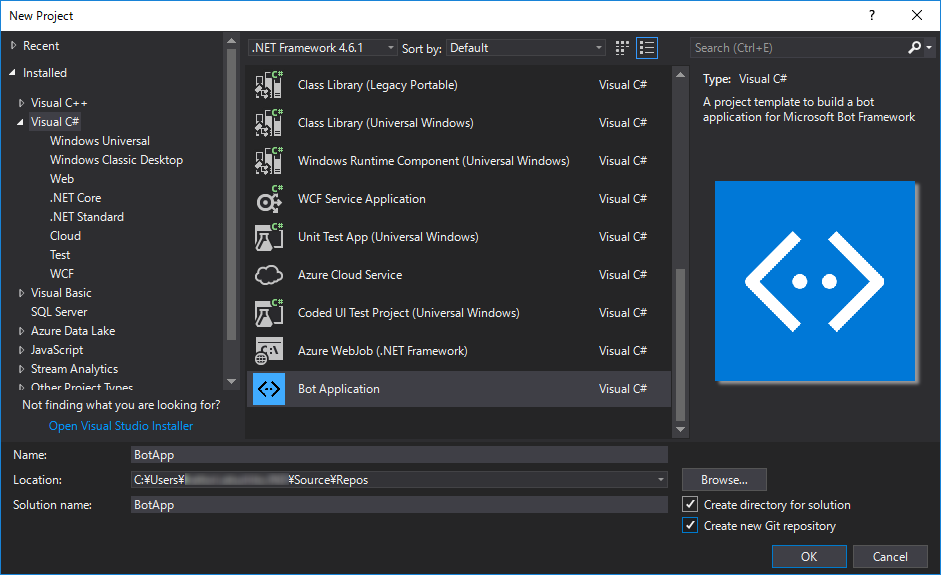
Task: Select the .NET Standard category
Action: click(87, 217)
